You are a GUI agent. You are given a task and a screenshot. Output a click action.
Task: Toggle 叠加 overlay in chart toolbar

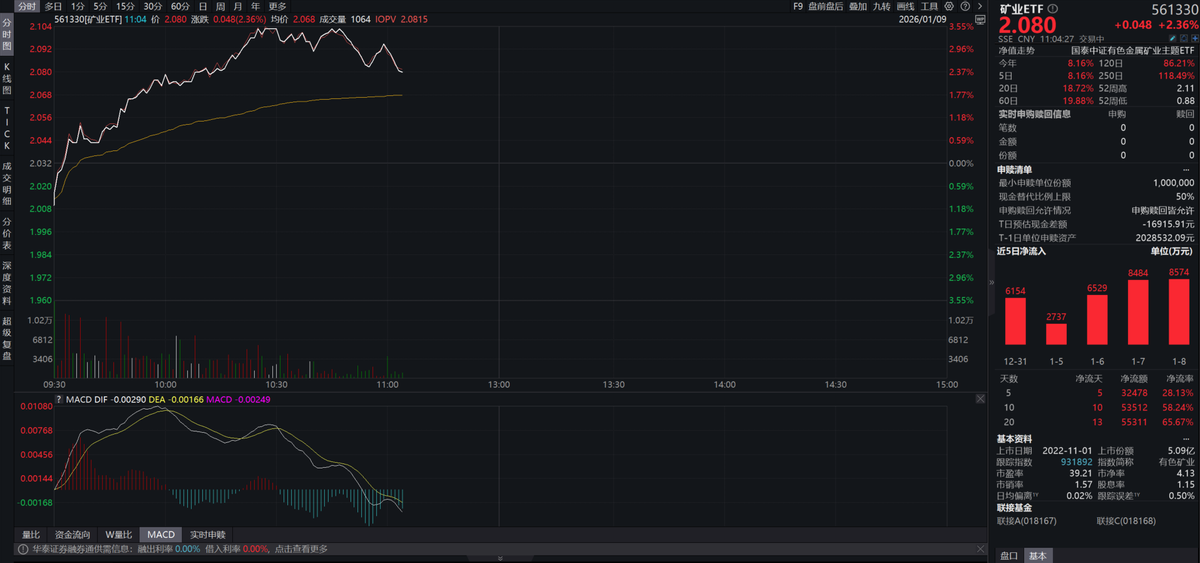point(857,6)
